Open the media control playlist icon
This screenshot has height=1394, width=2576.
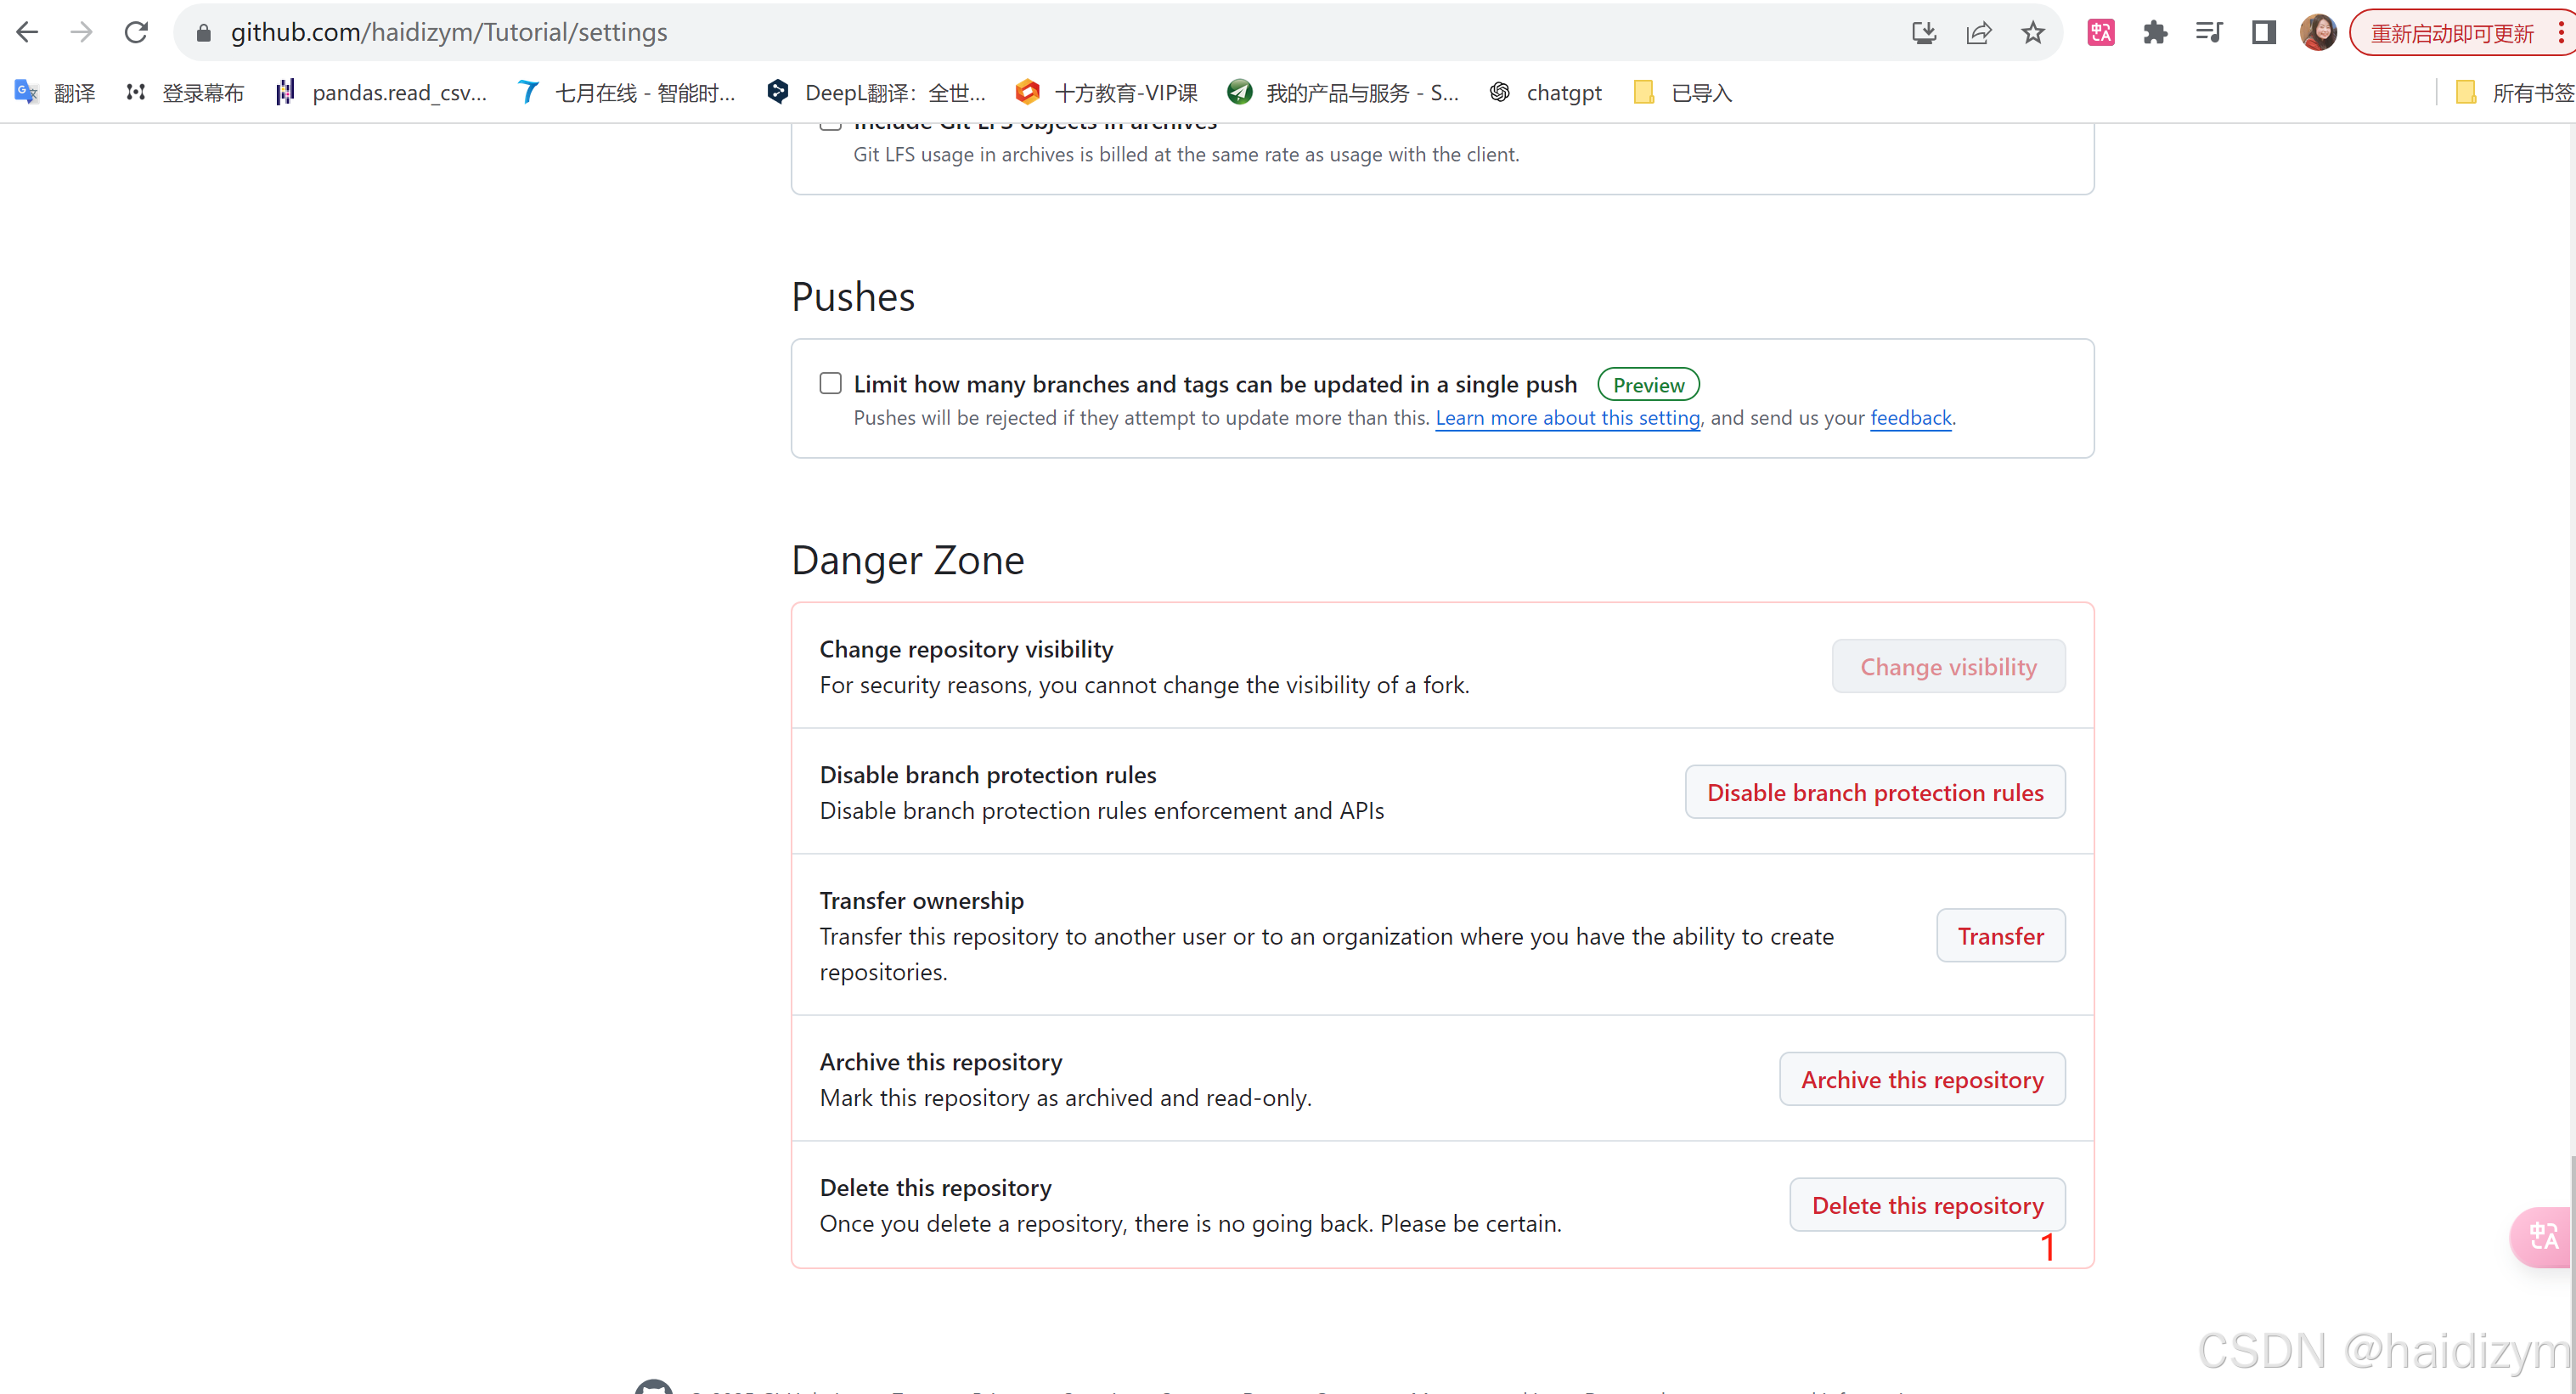[x=2209, y=33]
